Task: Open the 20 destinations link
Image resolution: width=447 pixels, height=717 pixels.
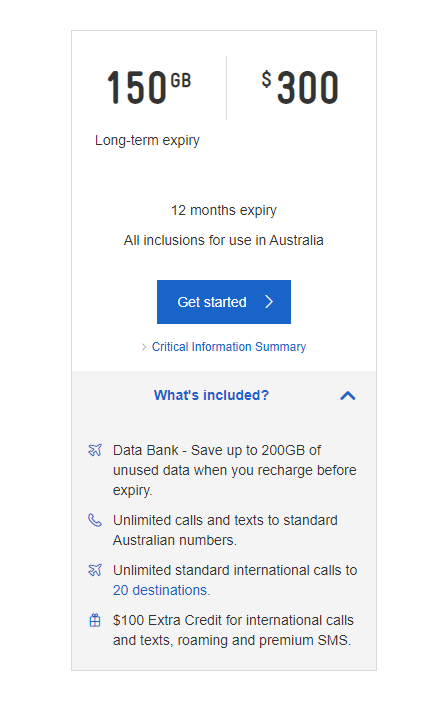Action: point(161,590)
